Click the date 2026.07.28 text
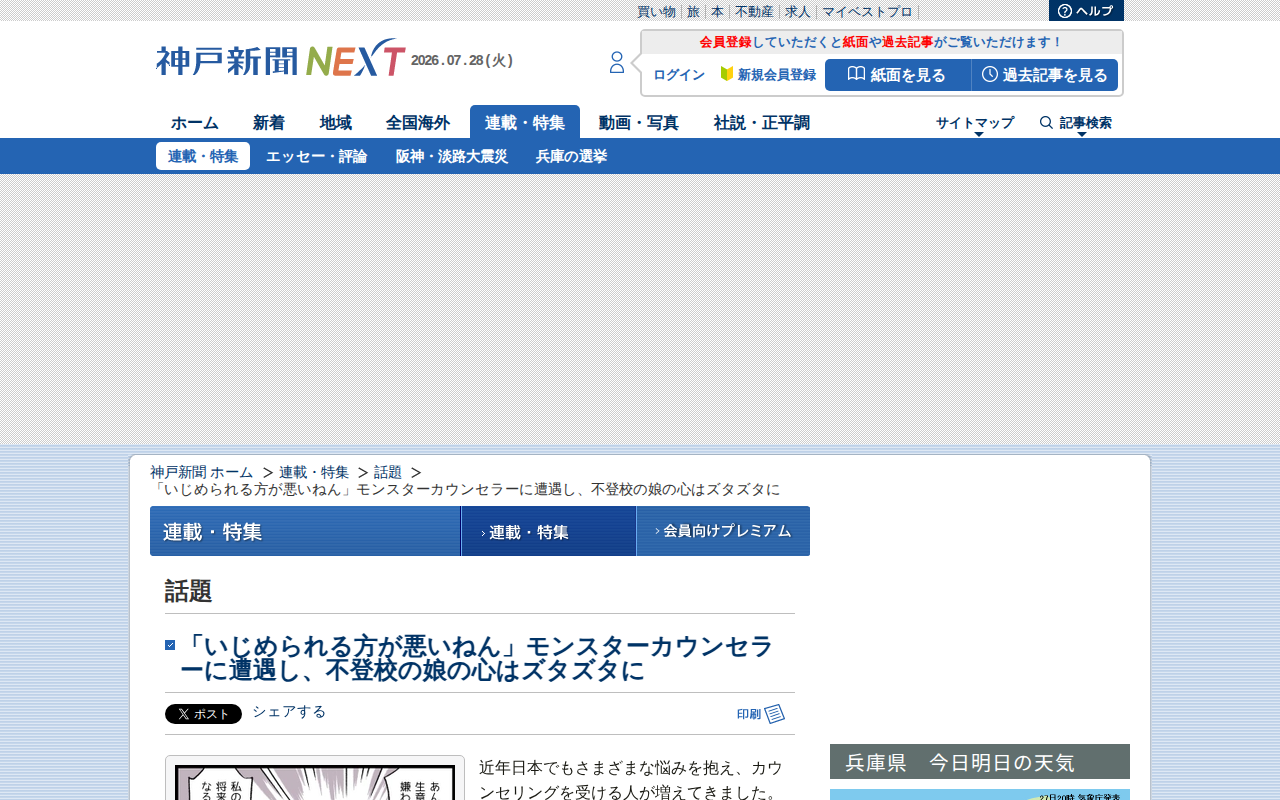The width and height of the screenshot is (1280, 800). [x=462, y=61]
